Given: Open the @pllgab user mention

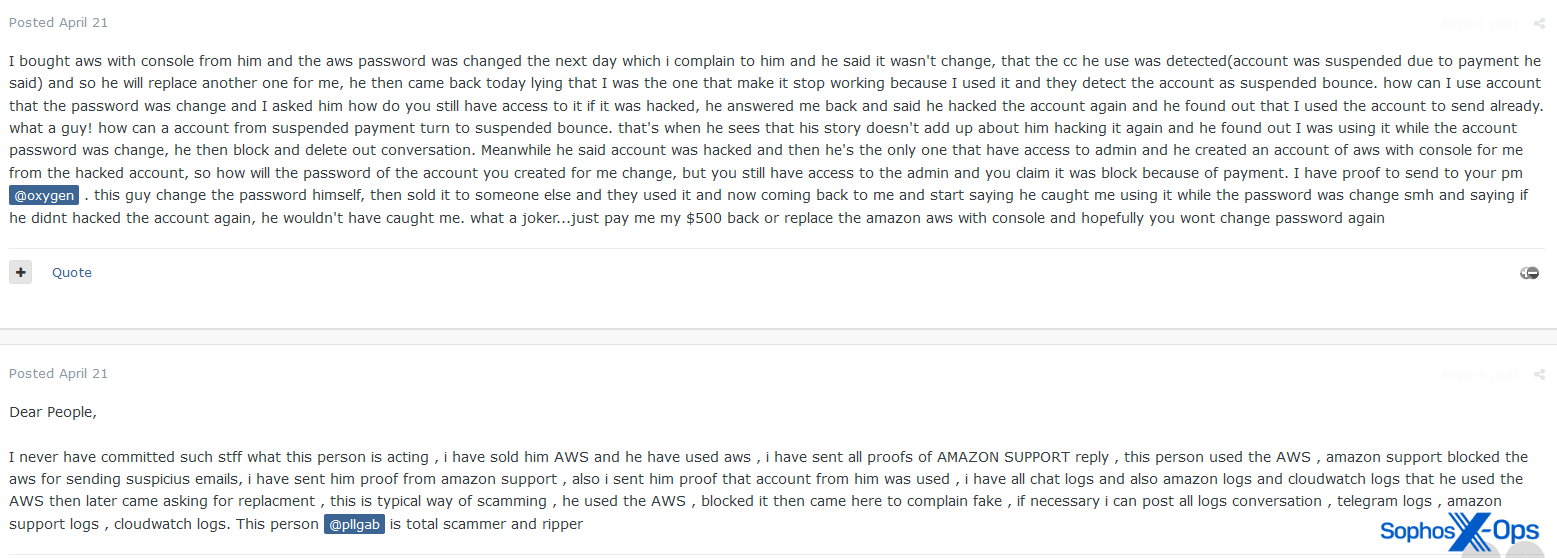Looking at the screenshot, I should [x=354, y=524].
